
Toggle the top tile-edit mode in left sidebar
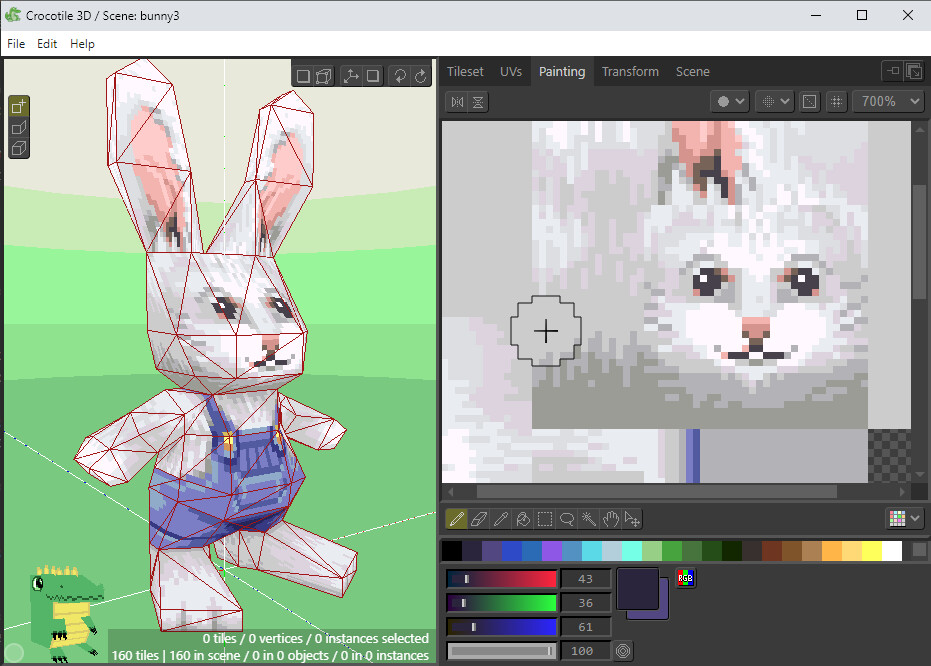point(17,104)
